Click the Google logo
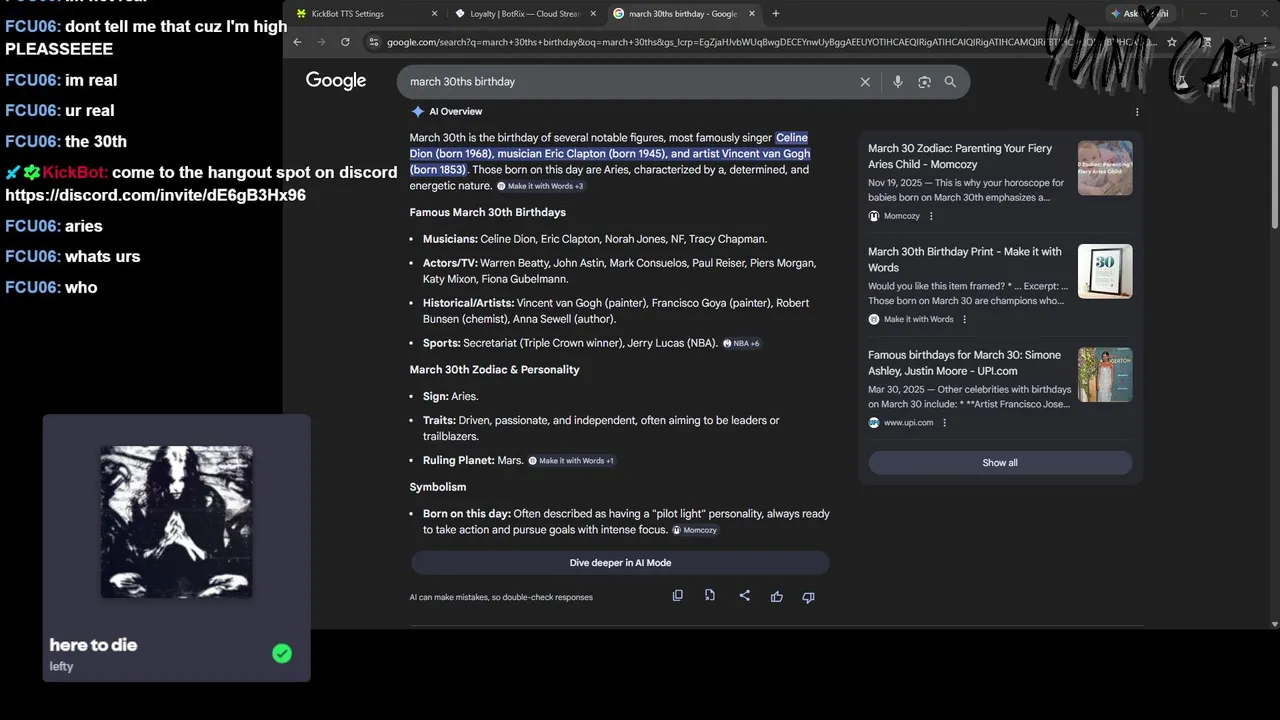 pos(336,81)
